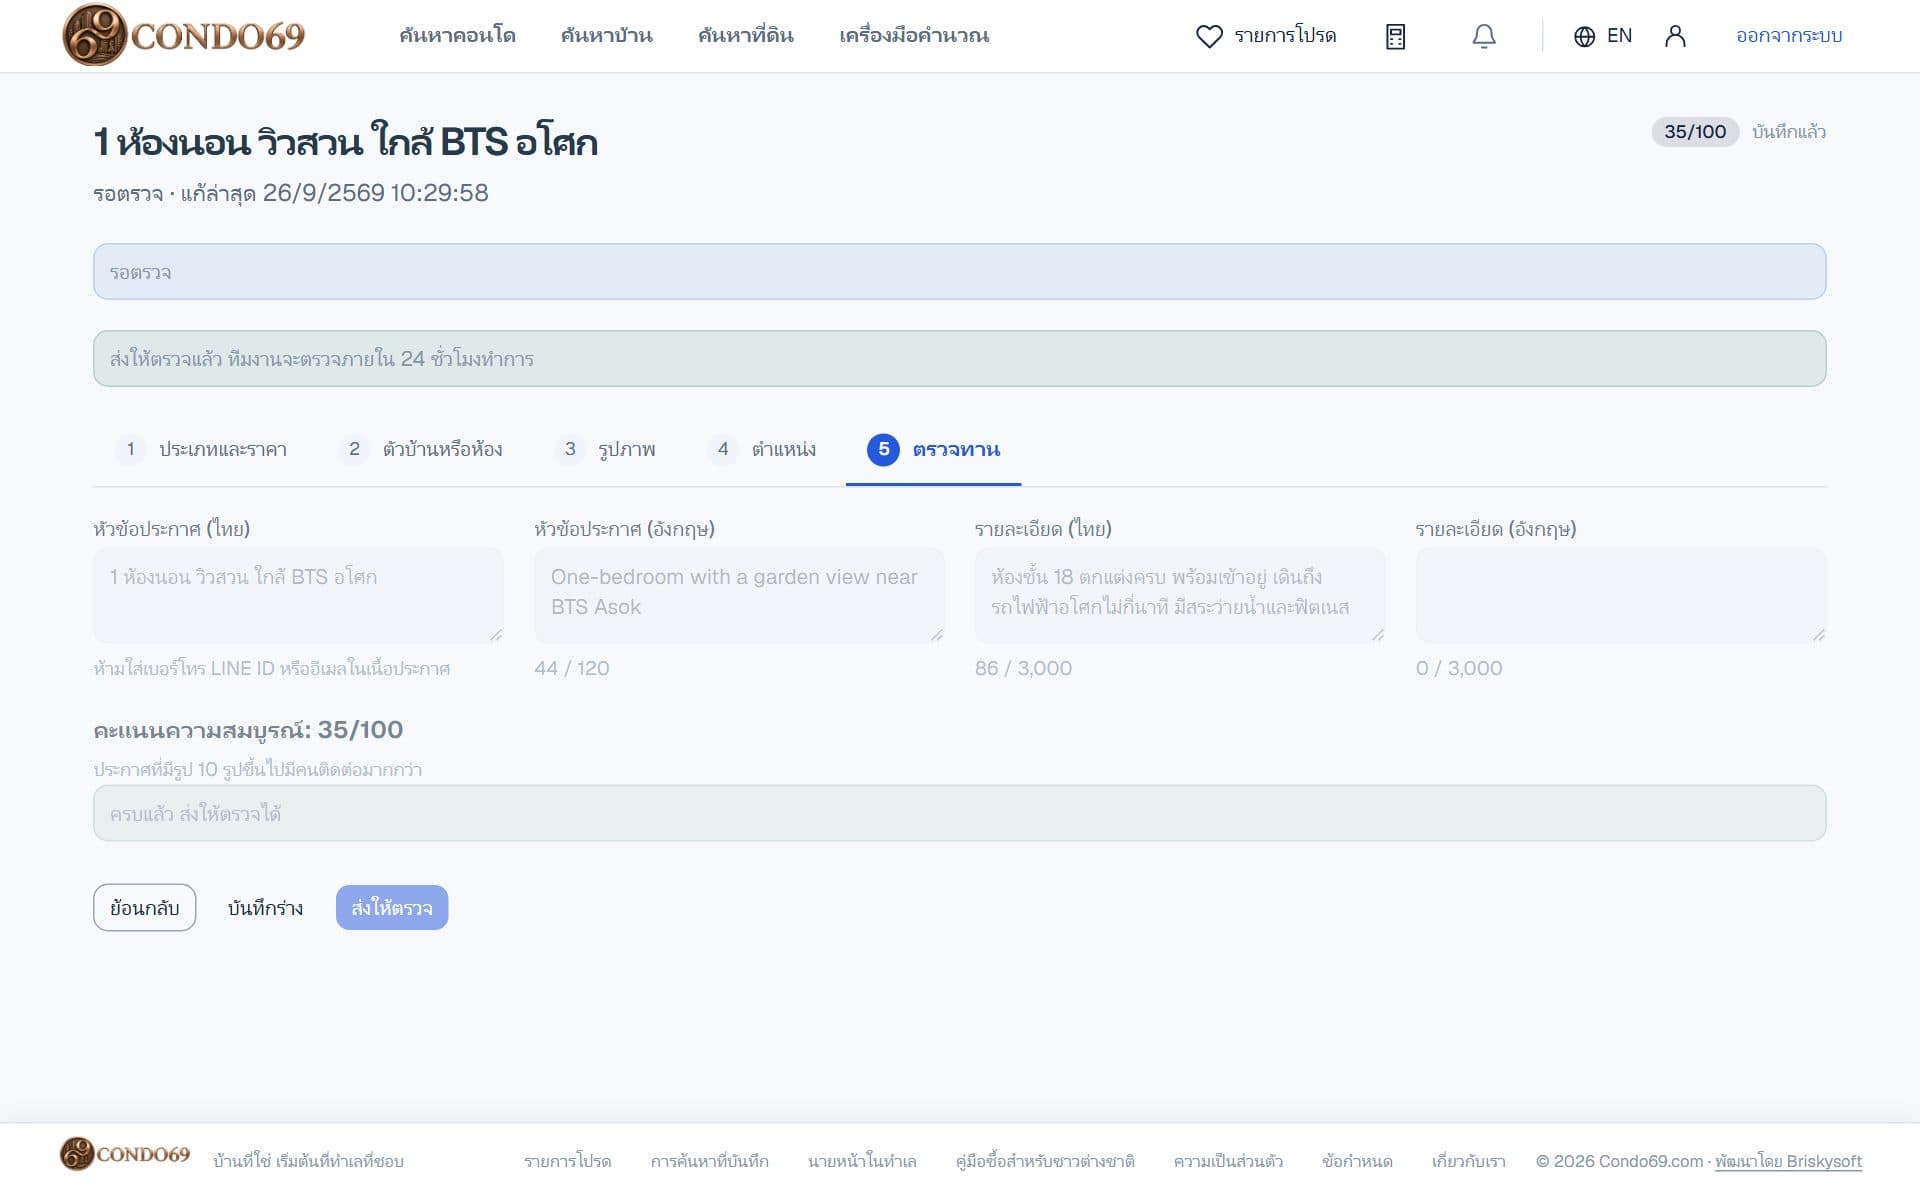The height and width of the screenshot is (1200, 1920).
Task: Open ค้นหาที่ดิน menu
Action: (x=746, y=35)
